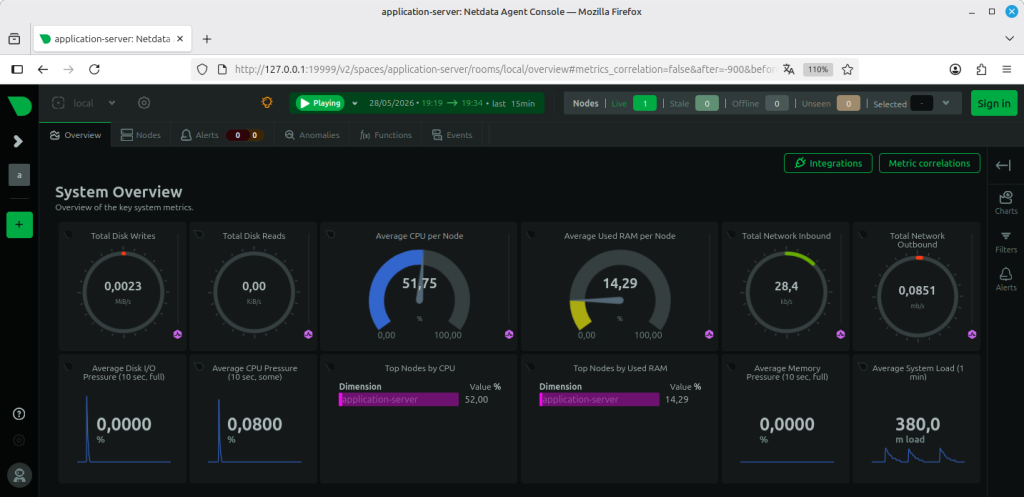
Task: Open the Charts sidebar panel
Action: coord(1006,202)
